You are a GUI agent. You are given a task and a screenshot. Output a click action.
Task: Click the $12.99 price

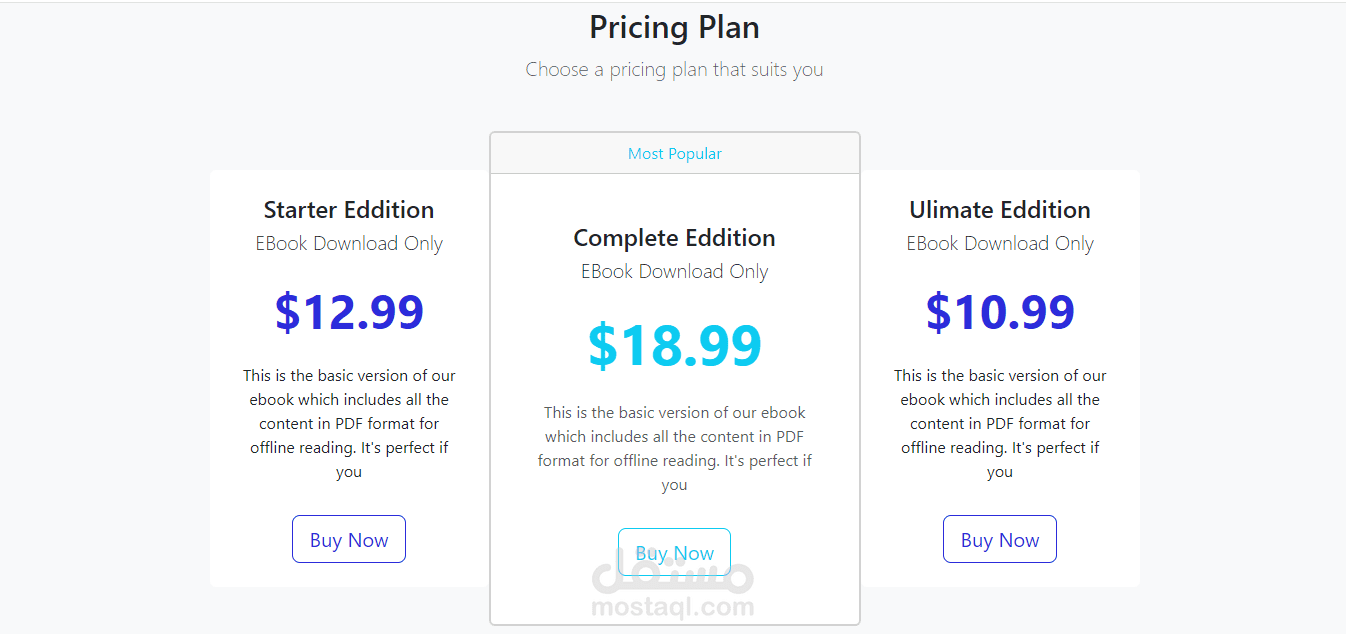pyautogui.click(x=349, y=312)
